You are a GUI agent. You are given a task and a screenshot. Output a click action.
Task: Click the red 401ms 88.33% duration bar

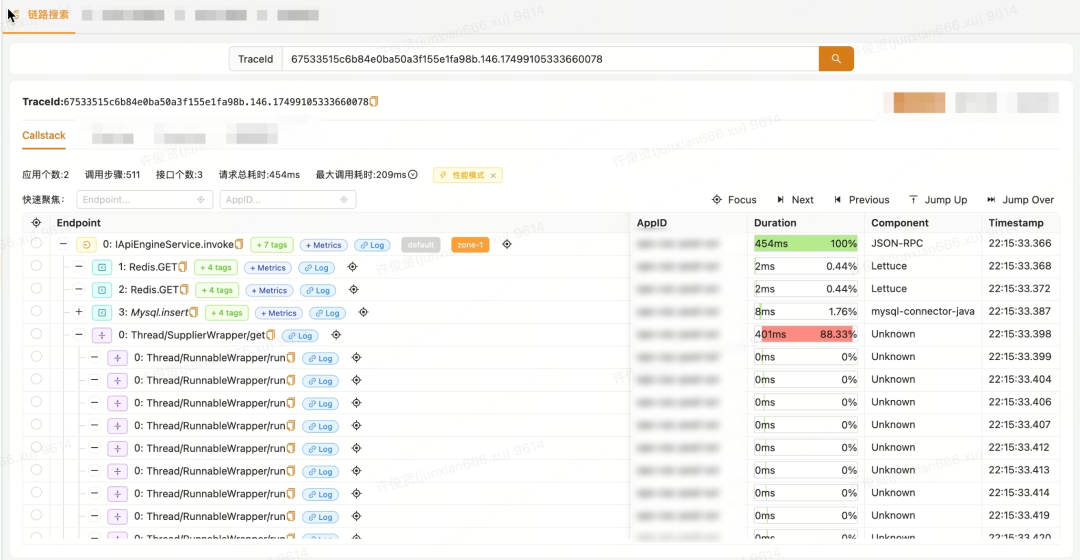coord(806,334)
